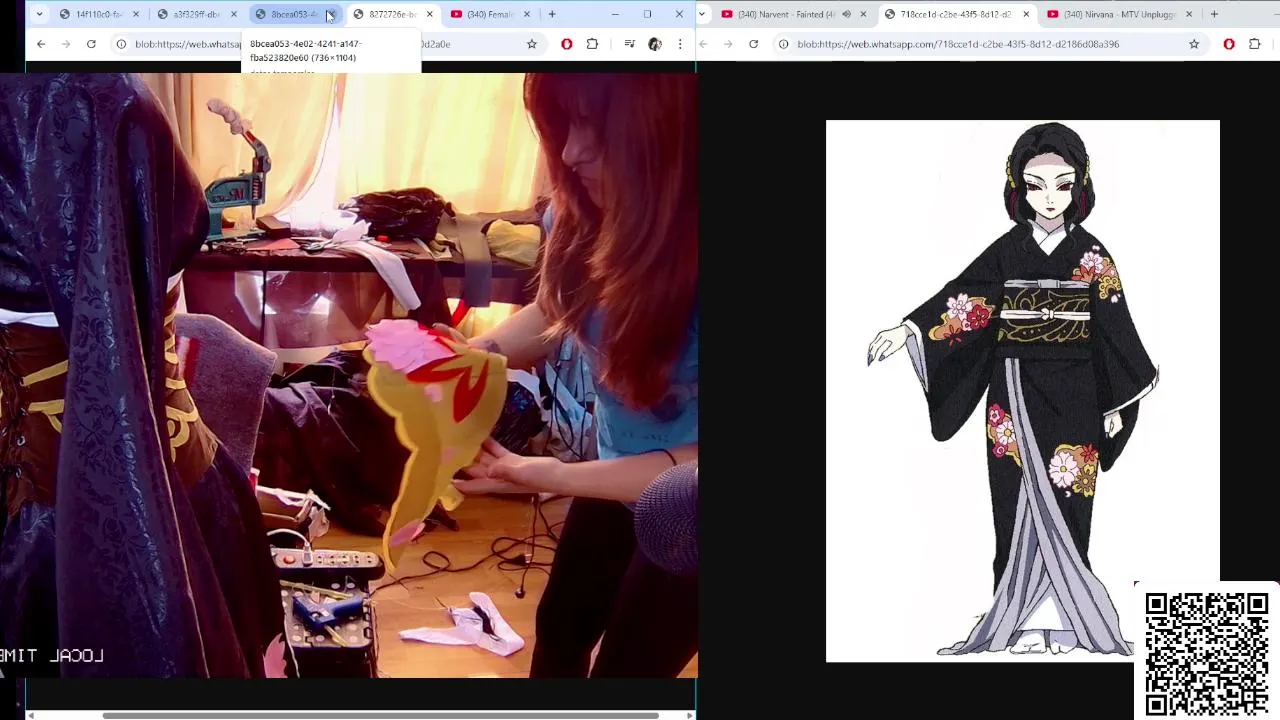Click the left scroll arrow of horizontal scrollbar
This screenshot has height=720, width=1280.
click(x=30, y=715)
